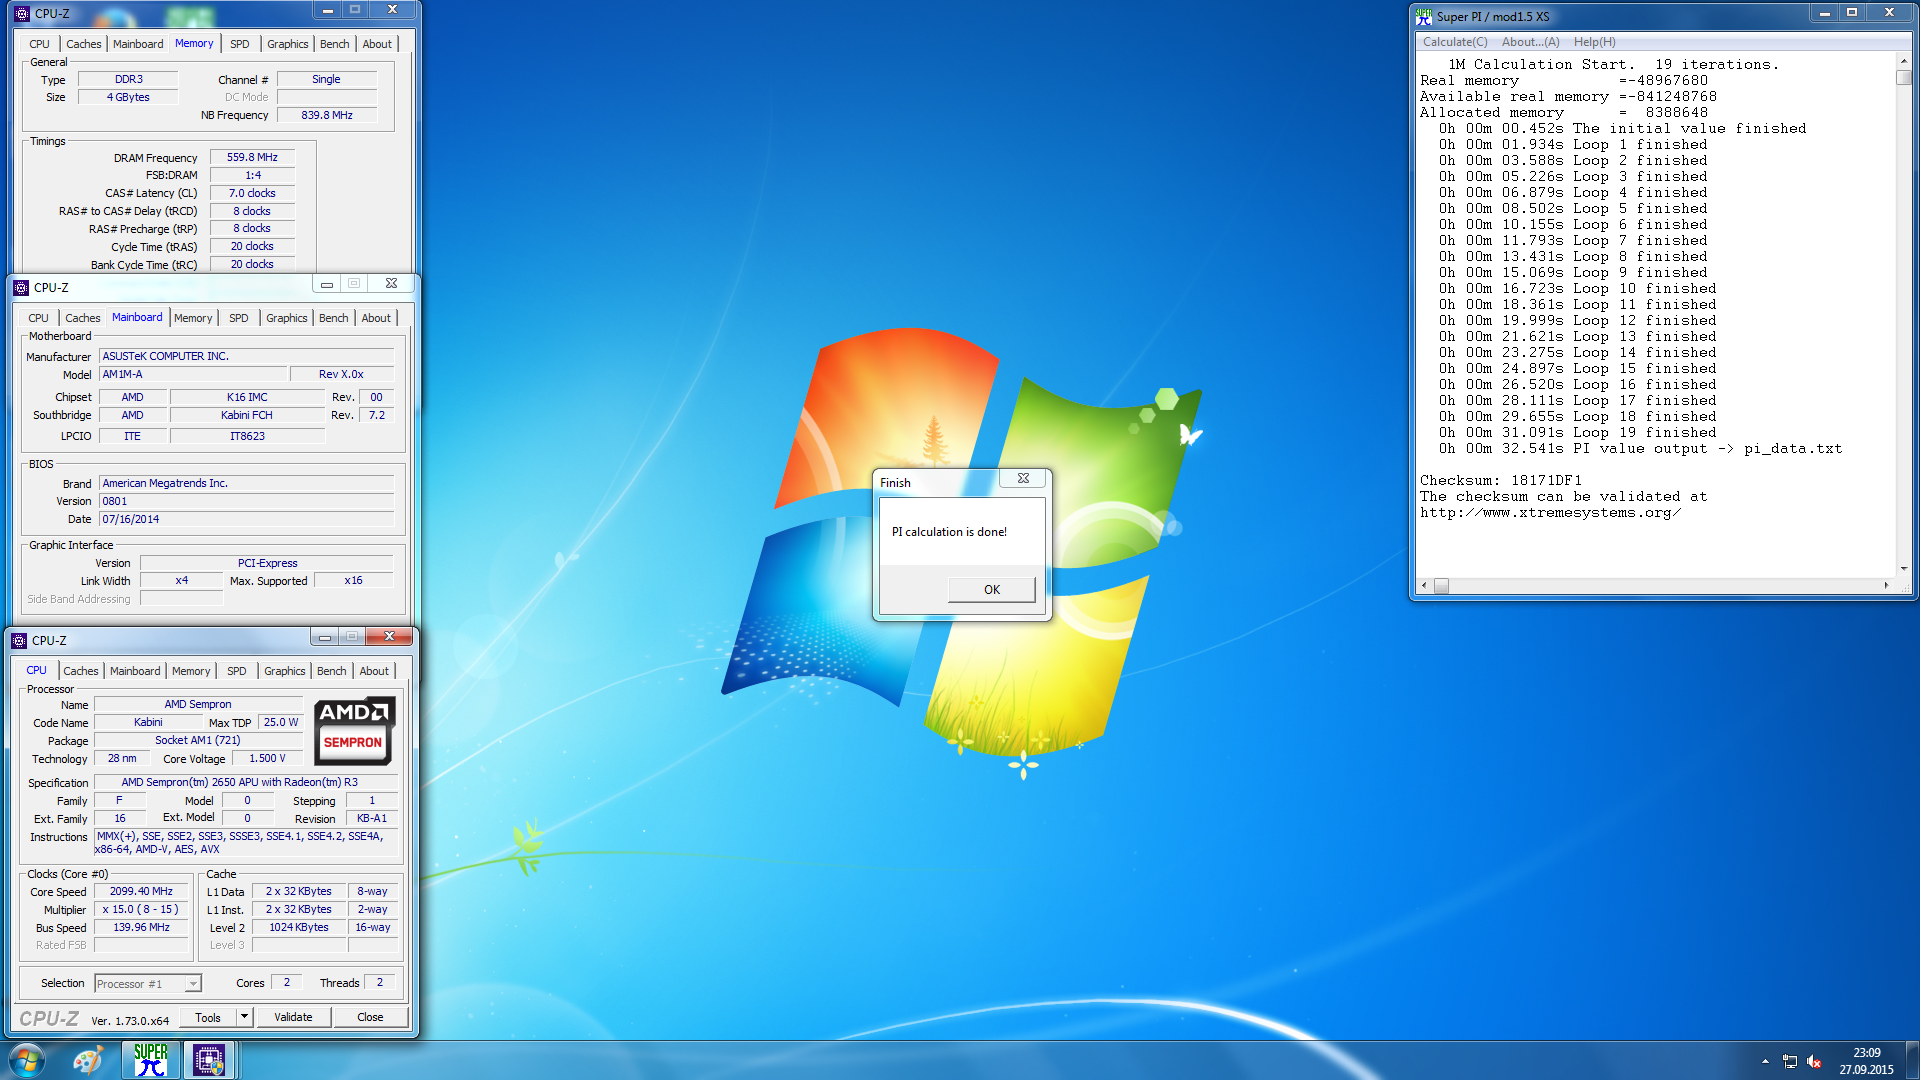1920x1080 pixels.
Task: Click the muted volume tray icon
Action: point(1814,1062)
